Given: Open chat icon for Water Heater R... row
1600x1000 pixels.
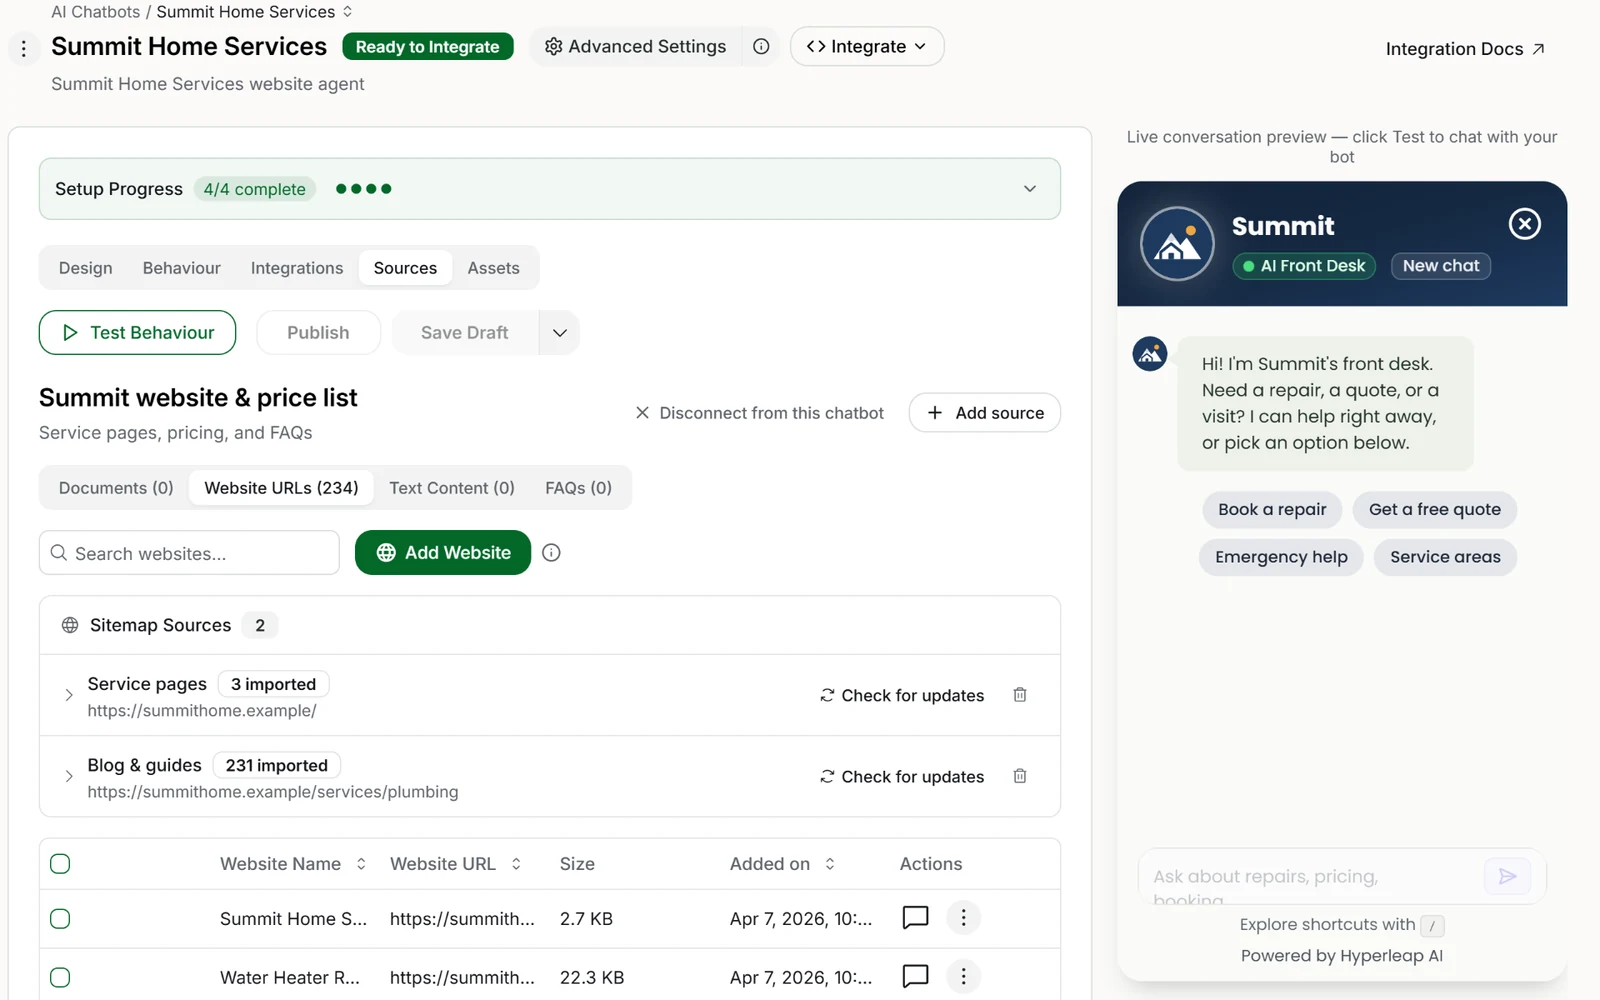Looking at the screenshot, I should [x=915, y=976].
